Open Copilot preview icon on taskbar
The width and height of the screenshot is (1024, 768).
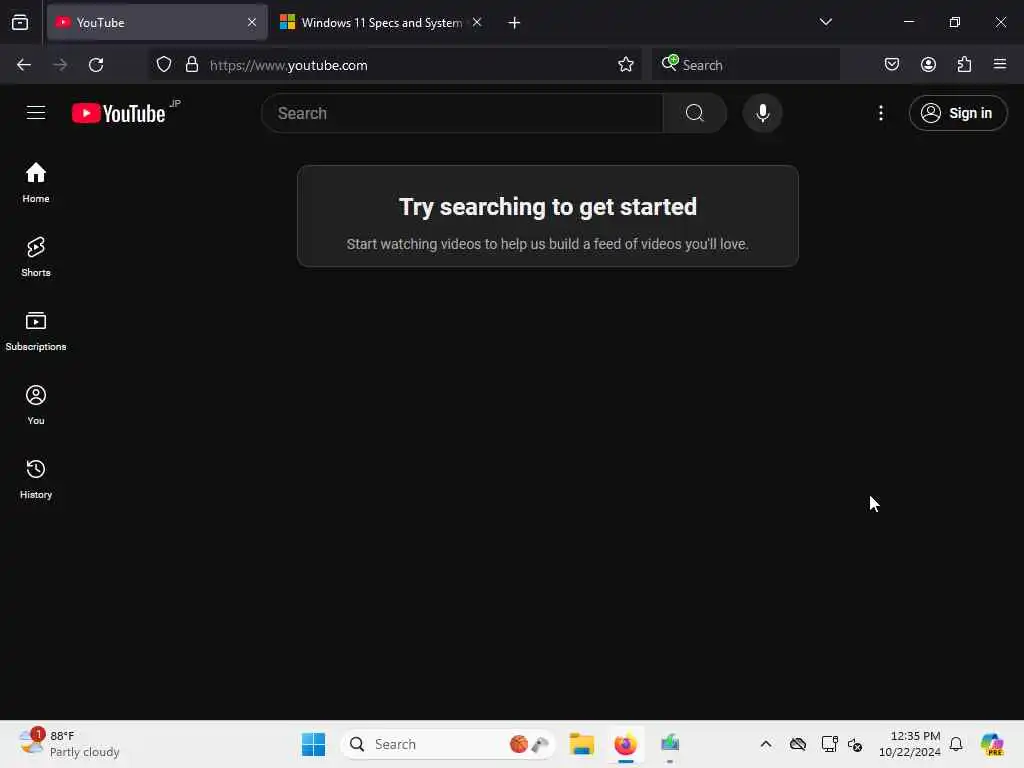coord(992,744)
